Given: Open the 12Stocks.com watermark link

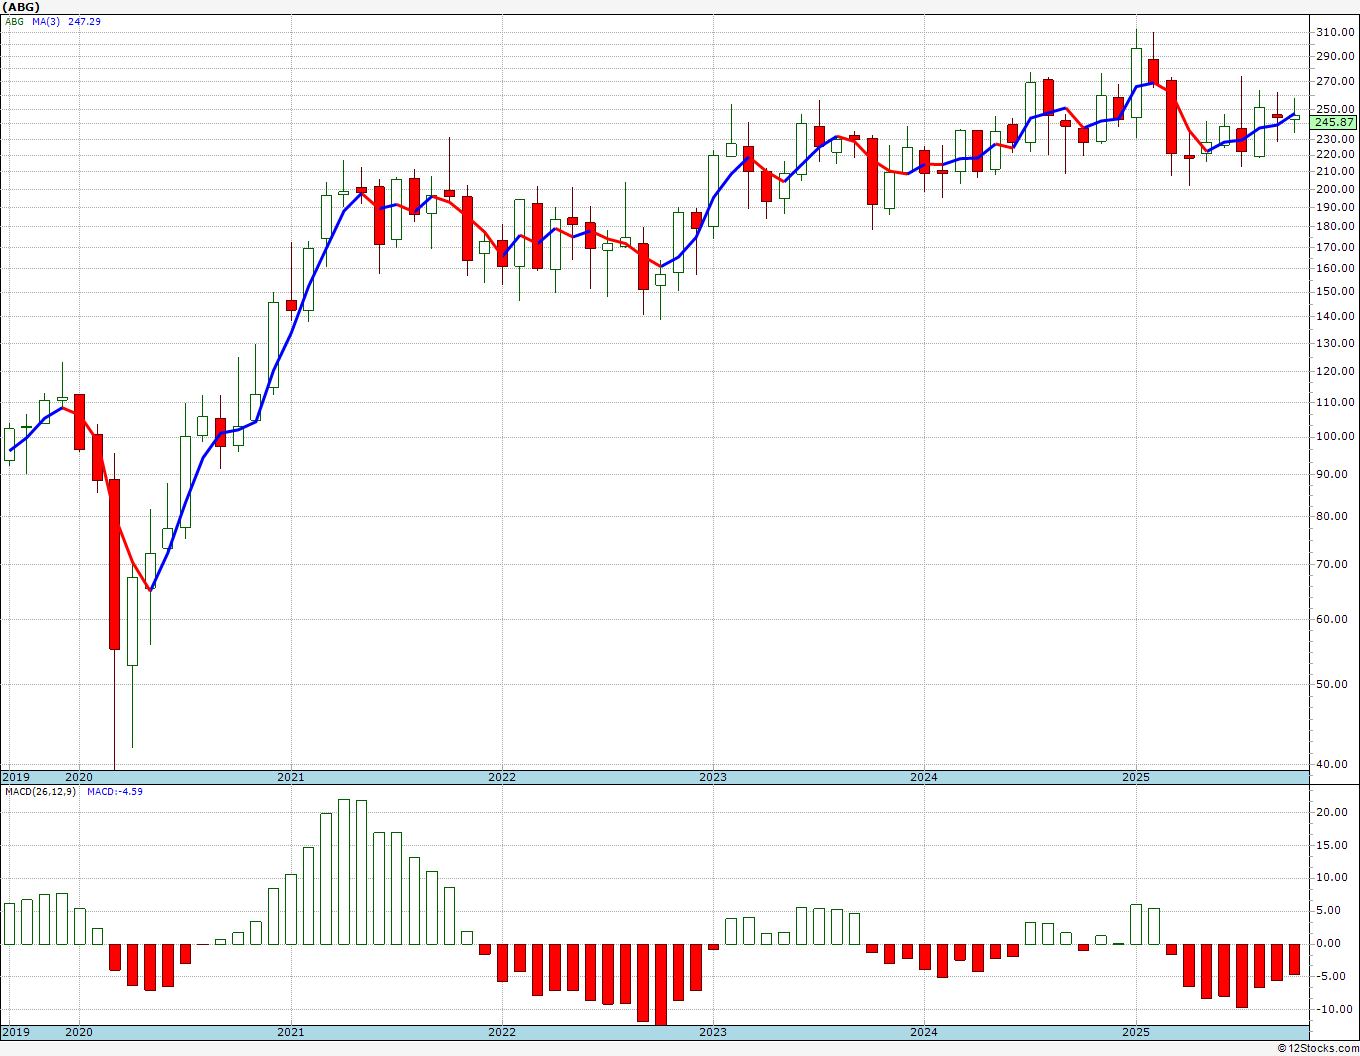Looking at the screenshot, I should tap(1320, 1048).
